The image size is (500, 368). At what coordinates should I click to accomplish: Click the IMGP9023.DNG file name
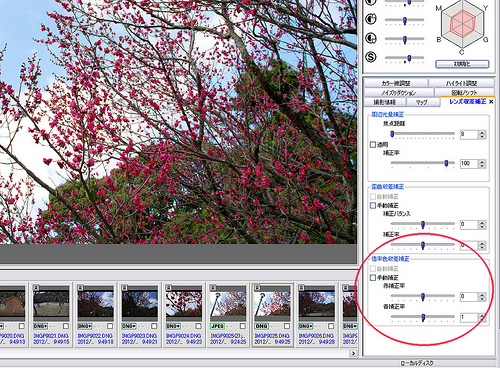(x=140, y=336)
